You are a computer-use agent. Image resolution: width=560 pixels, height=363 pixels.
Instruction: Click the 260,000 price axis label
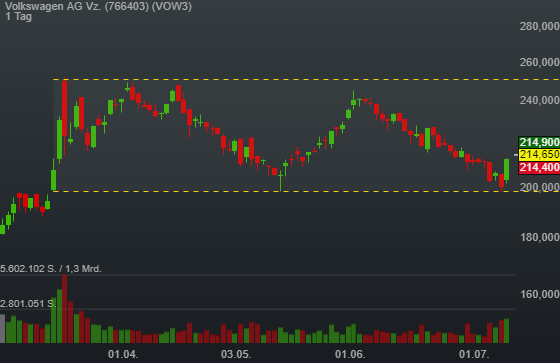click(540, 62)
